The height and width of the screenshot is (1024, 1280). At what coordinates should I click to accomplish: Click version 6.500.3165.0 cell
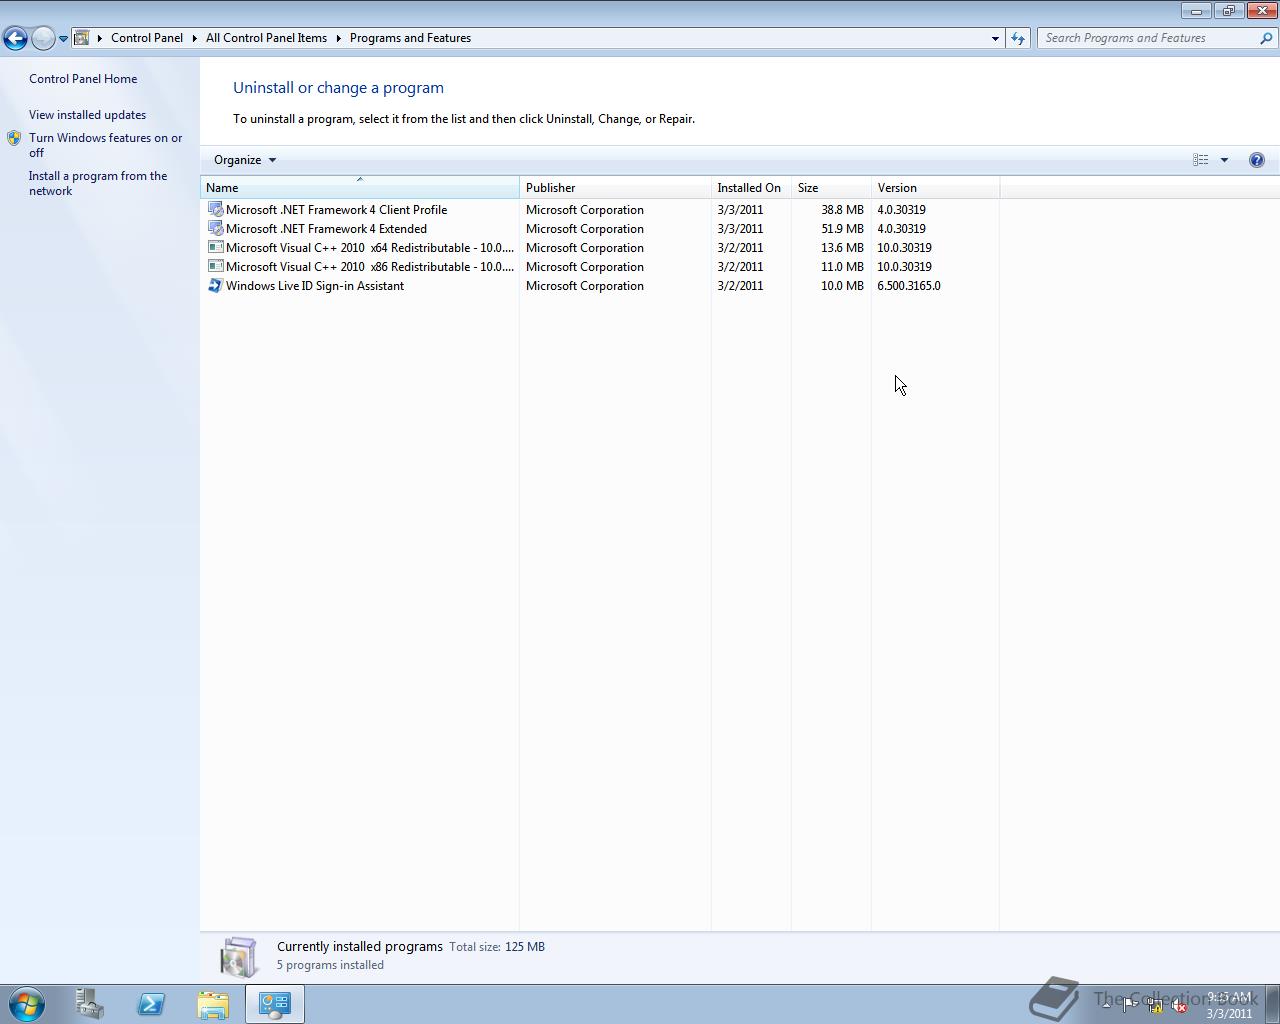(908, 286)
